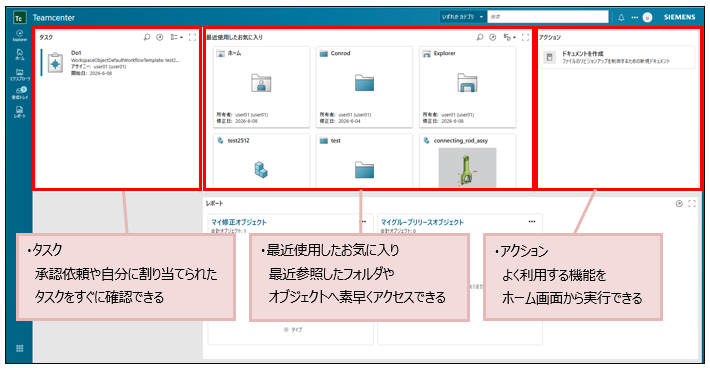Open more options for マイグループリリースオブジェクト
Screen dimensions: 710x370
(532, 221)
